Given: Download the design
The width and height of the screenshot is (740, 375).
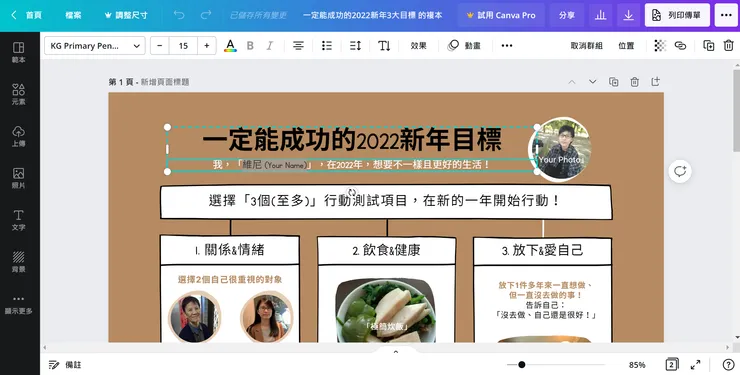Looking at the screenshot, I should [x=628, y=15].
